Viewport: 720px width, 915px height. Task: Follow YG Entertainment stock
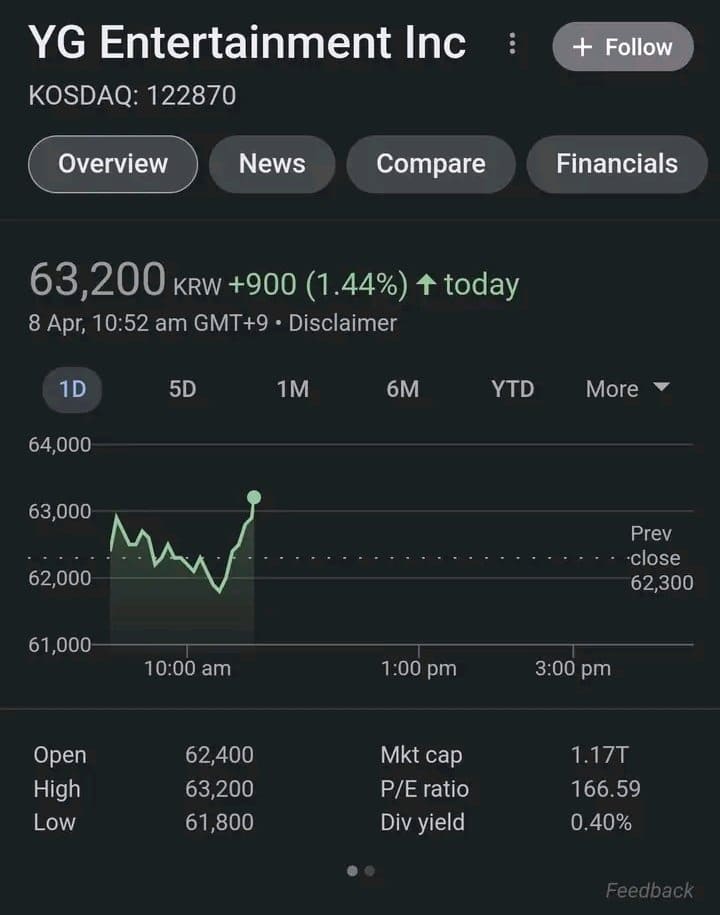623,47
